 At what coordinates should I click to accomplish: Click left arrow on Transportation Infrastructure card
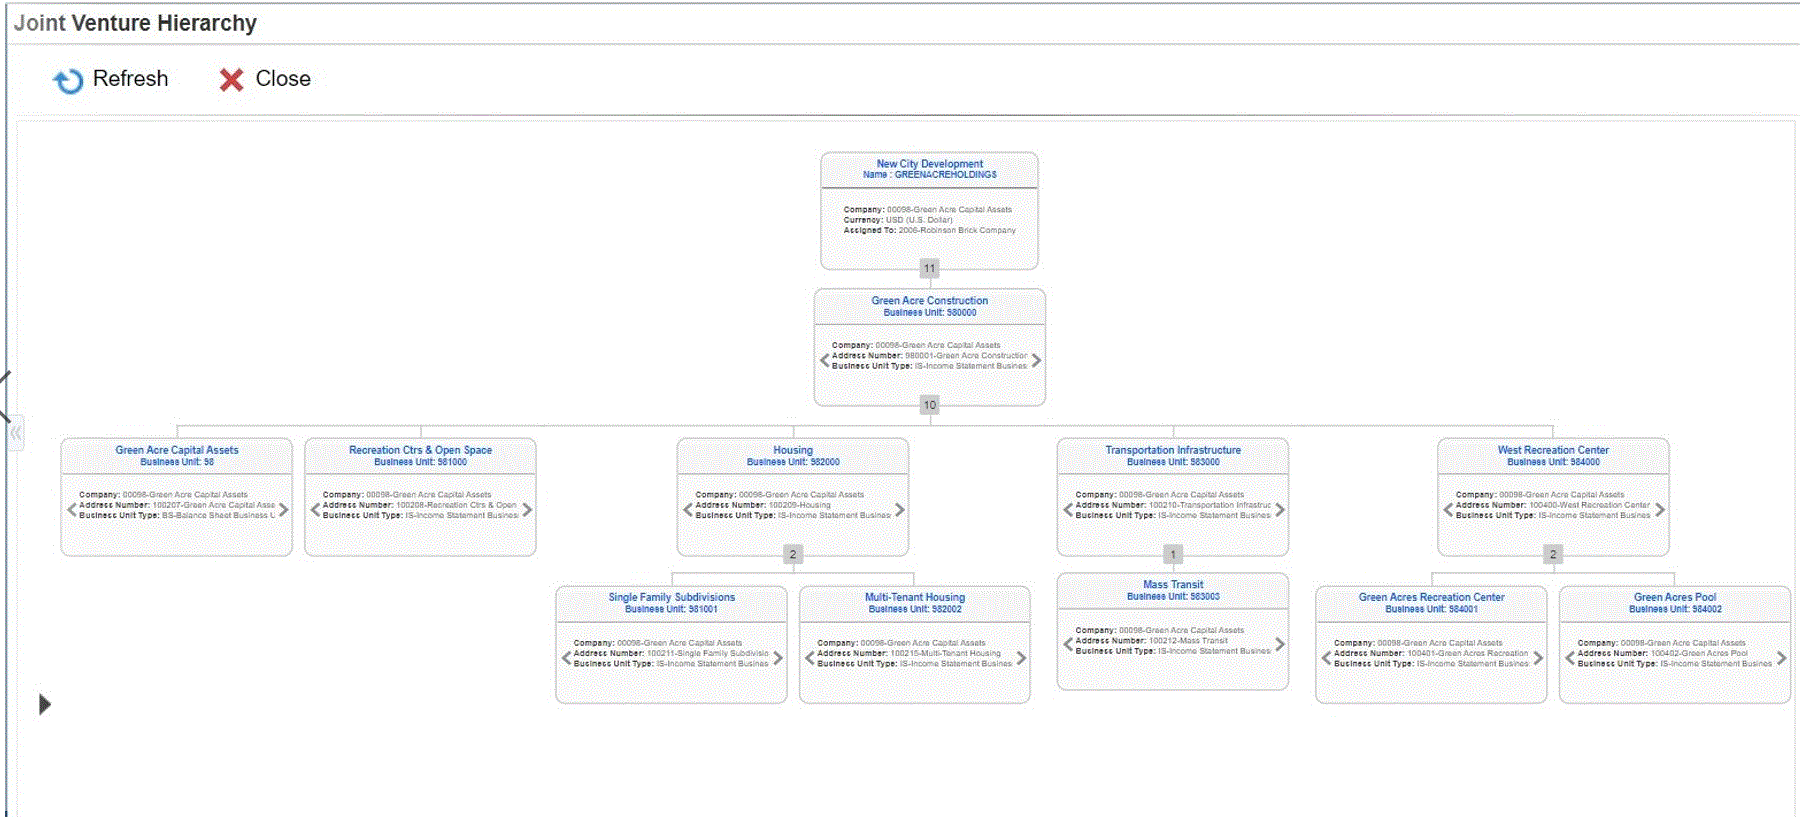(1067, 510)
